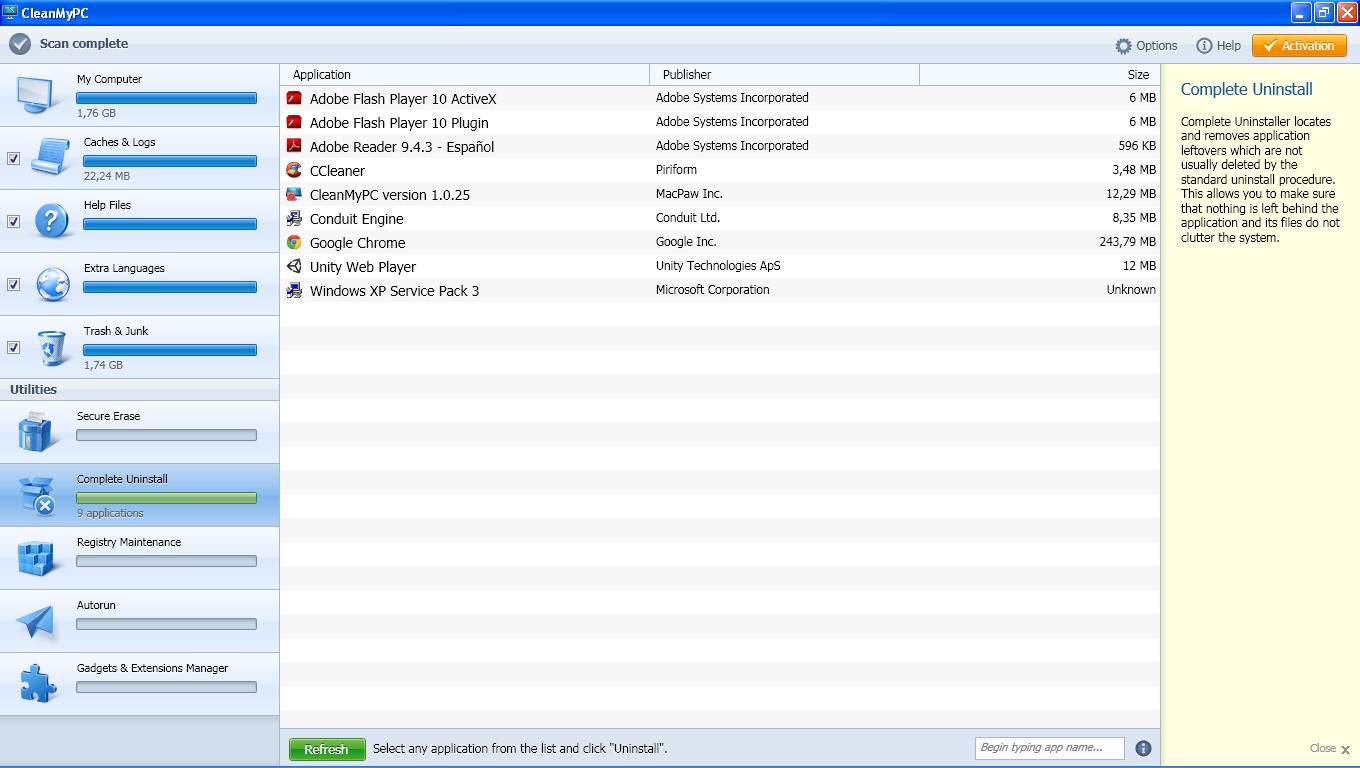Open the Secure Erase utility
This screenshot has height=768, width=1360.
(139, 432)
